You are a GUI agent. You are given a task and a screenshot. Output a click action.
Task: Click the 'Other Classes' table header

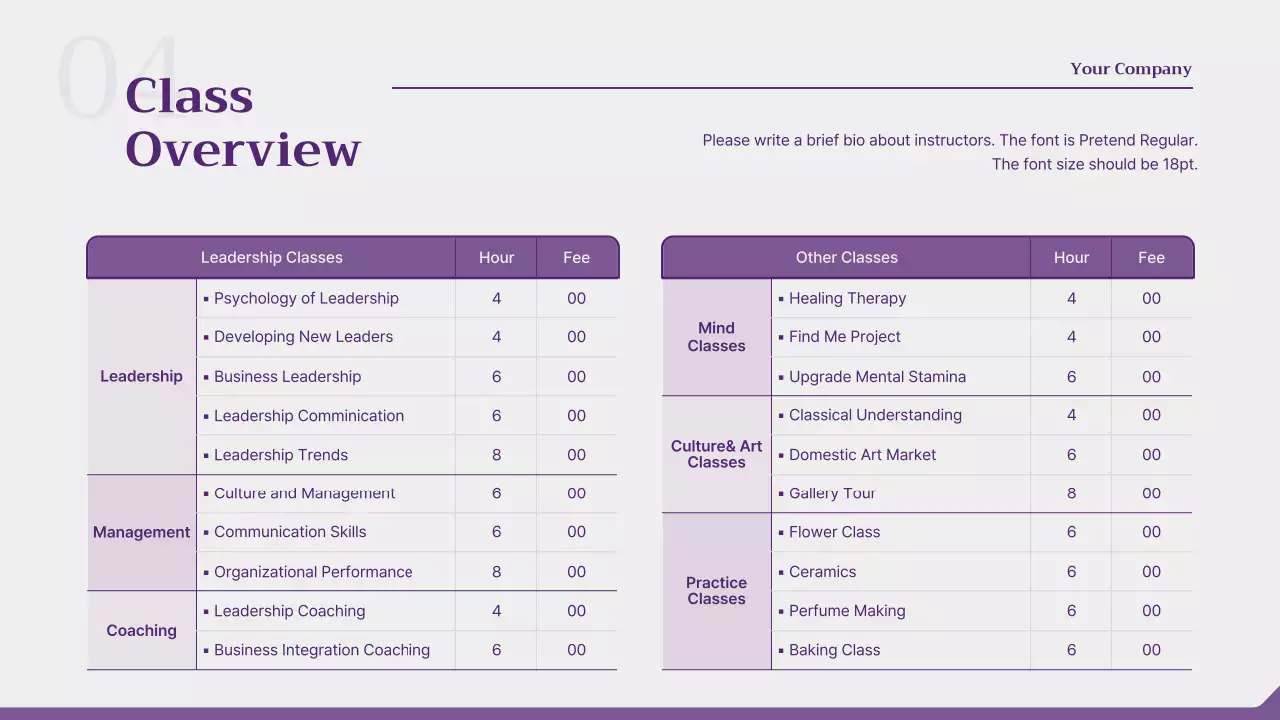846,258
